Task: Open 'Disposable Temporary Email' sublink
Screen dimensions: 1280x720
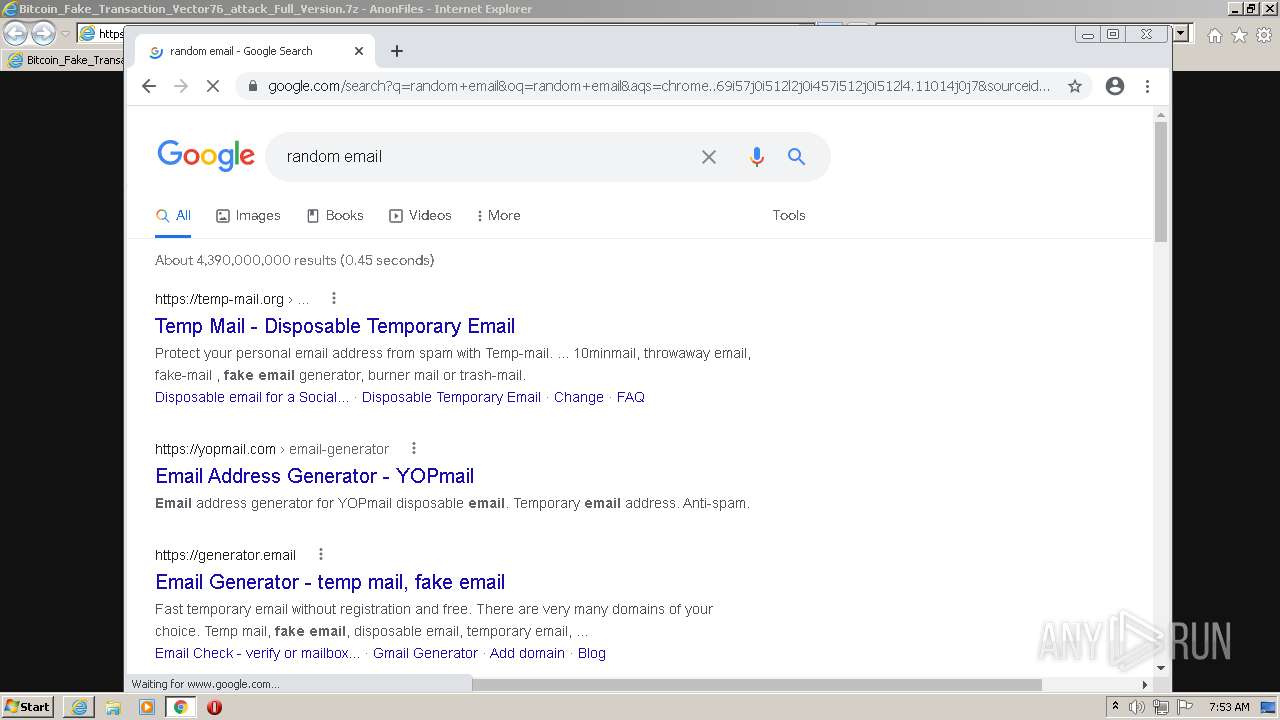Action: [451, 397]
